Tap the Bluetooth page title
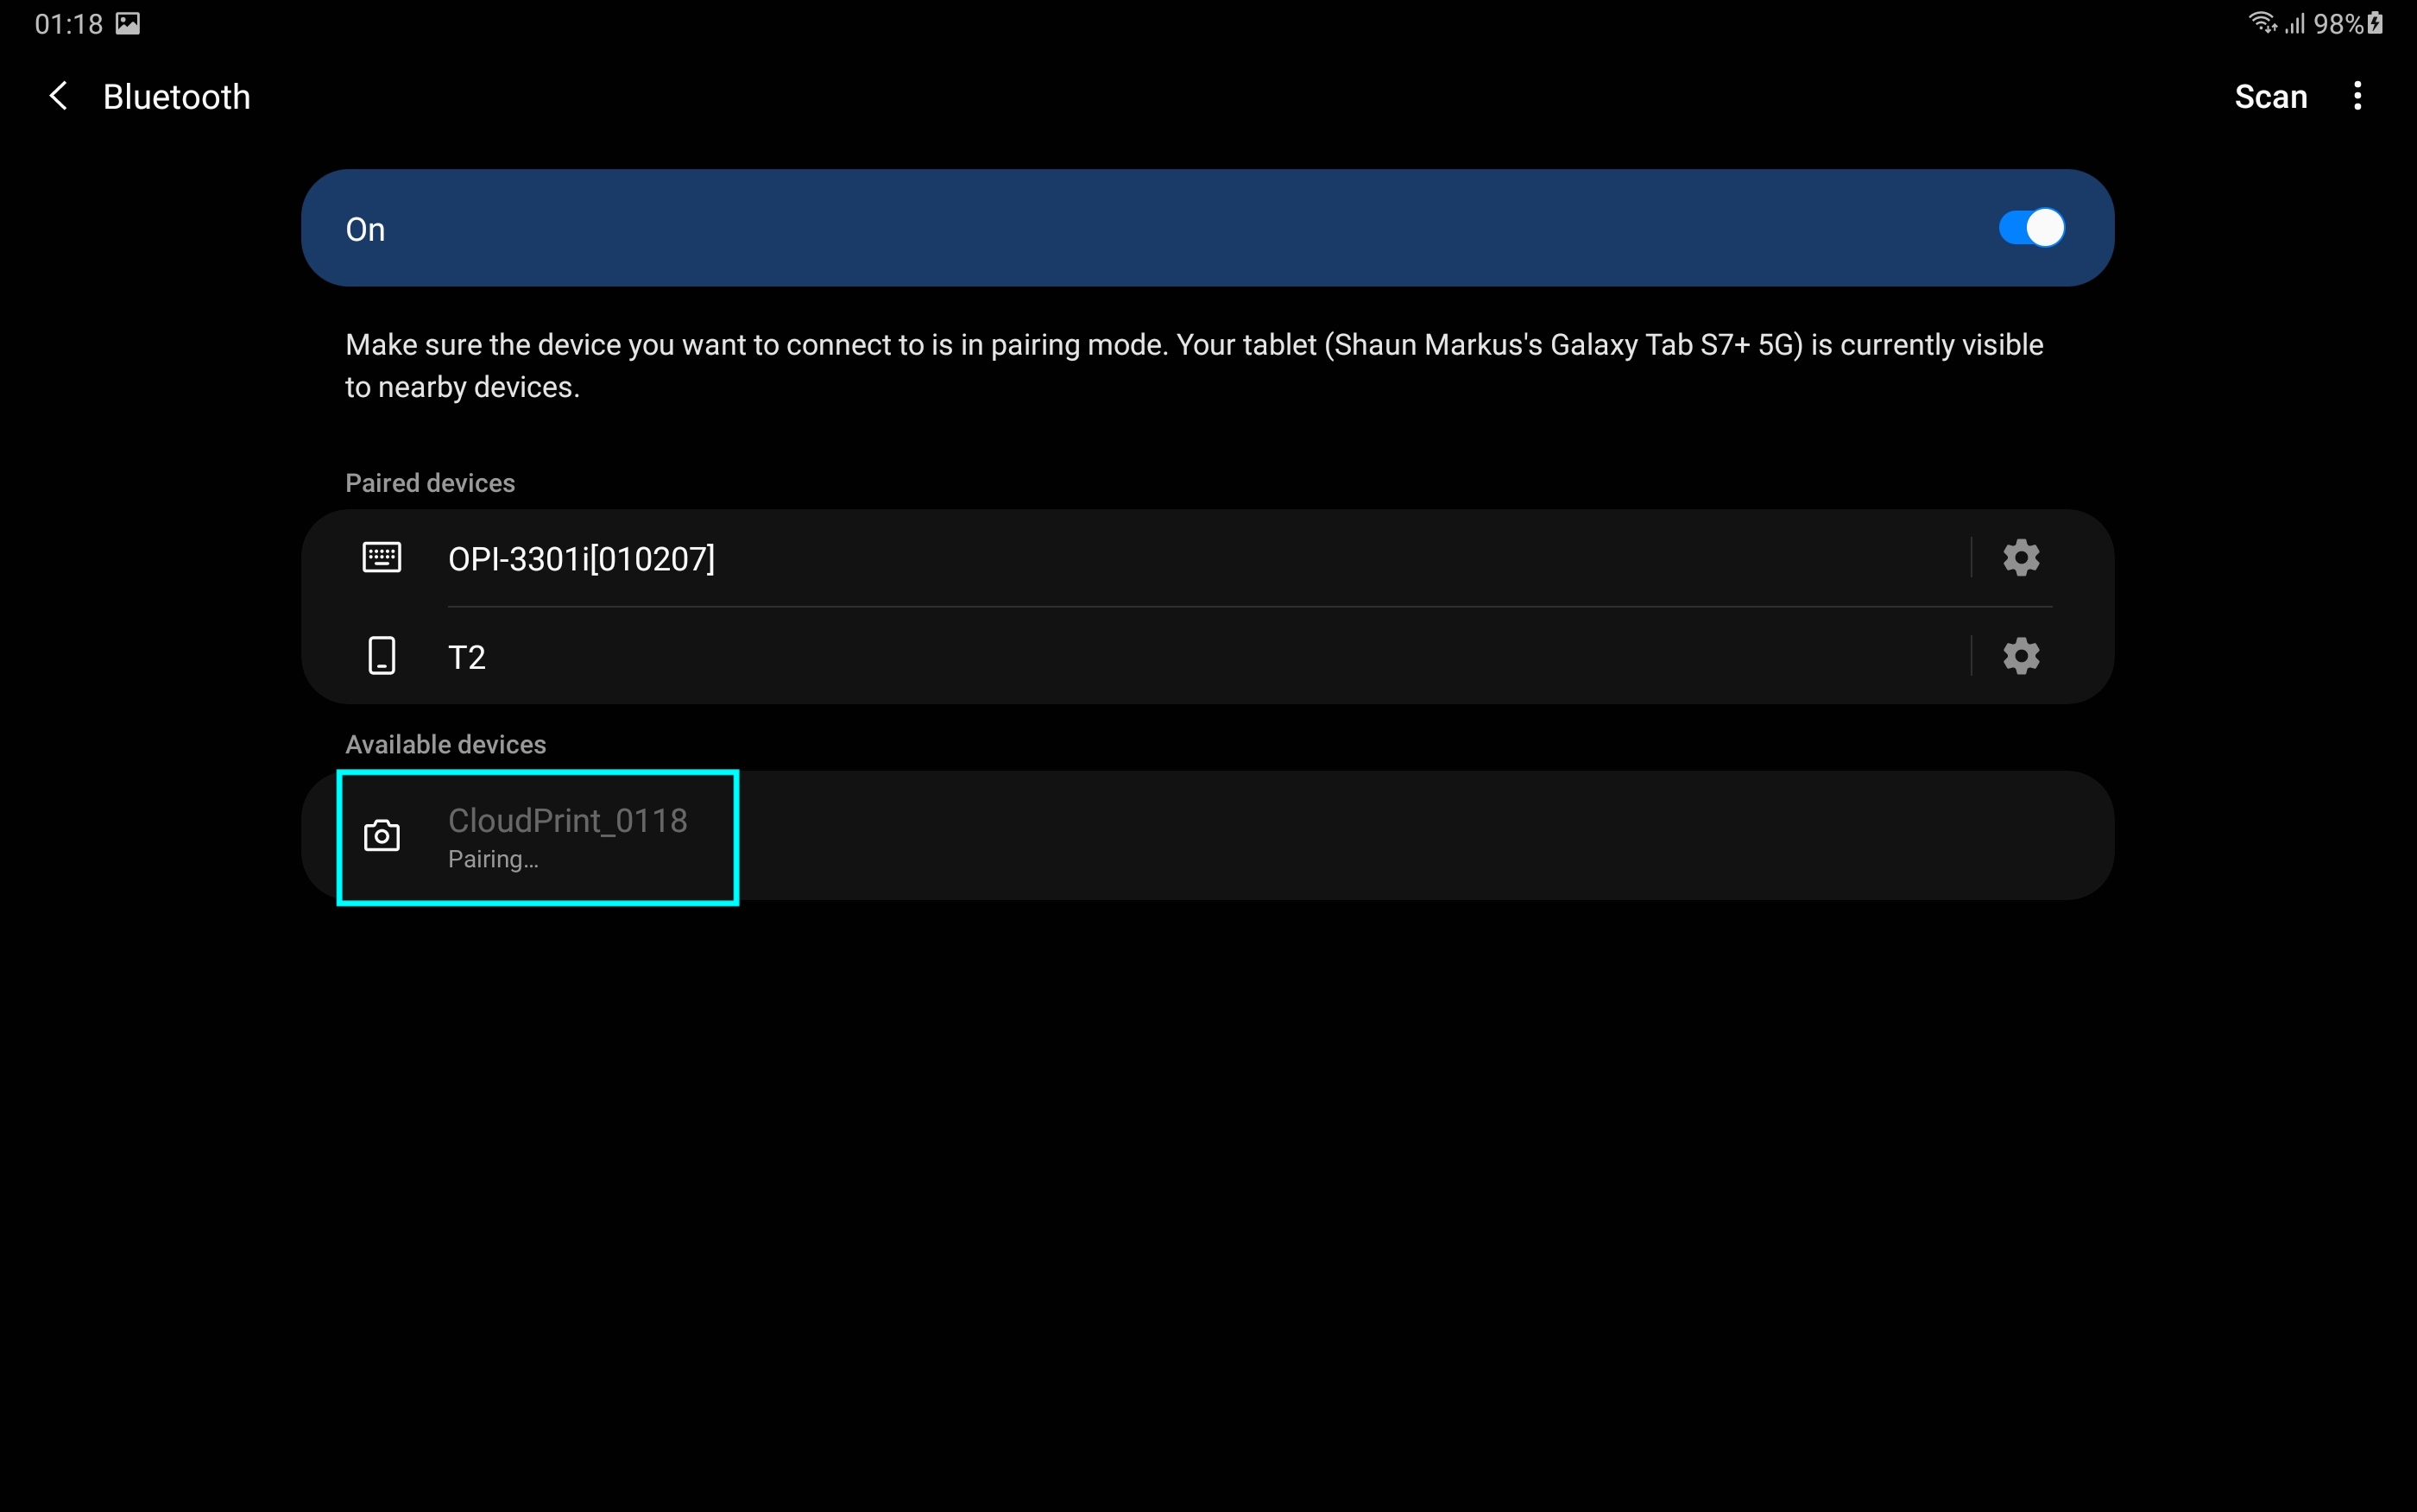This screenshot has height=1512, width=2417. 177,97
